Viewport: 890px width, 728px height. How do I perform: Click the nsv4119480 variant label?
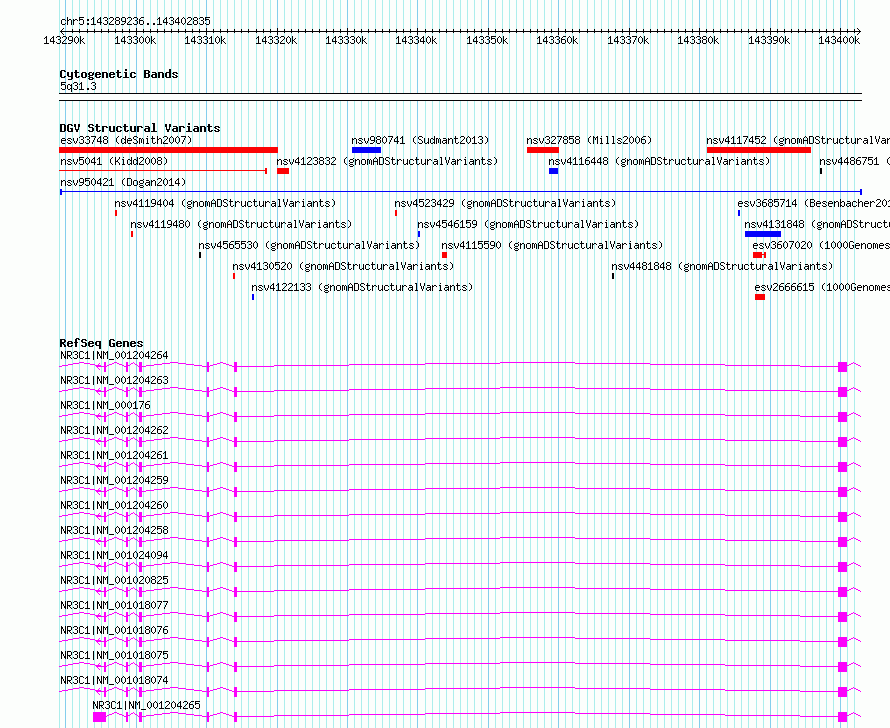click(x=241, y=224)
